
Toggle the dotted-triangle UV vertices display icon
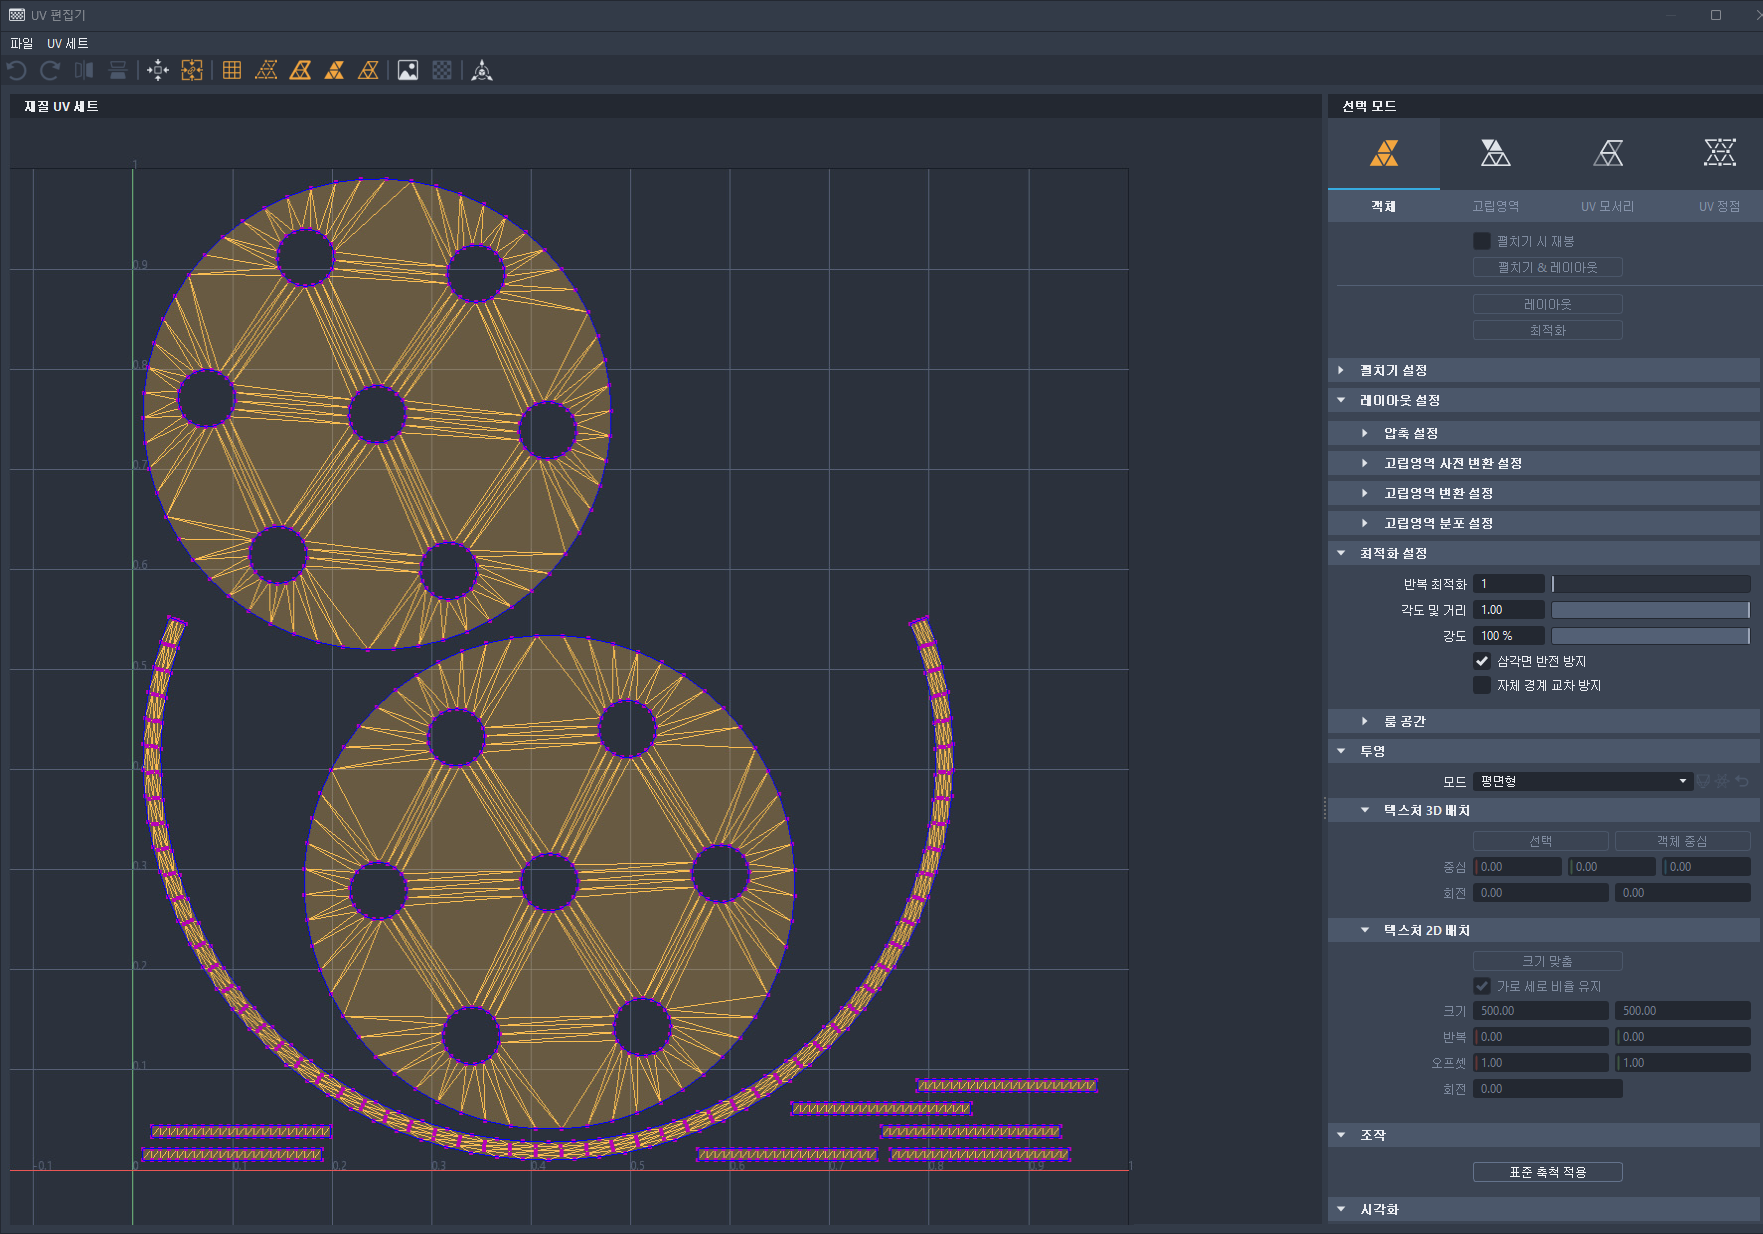266,70
